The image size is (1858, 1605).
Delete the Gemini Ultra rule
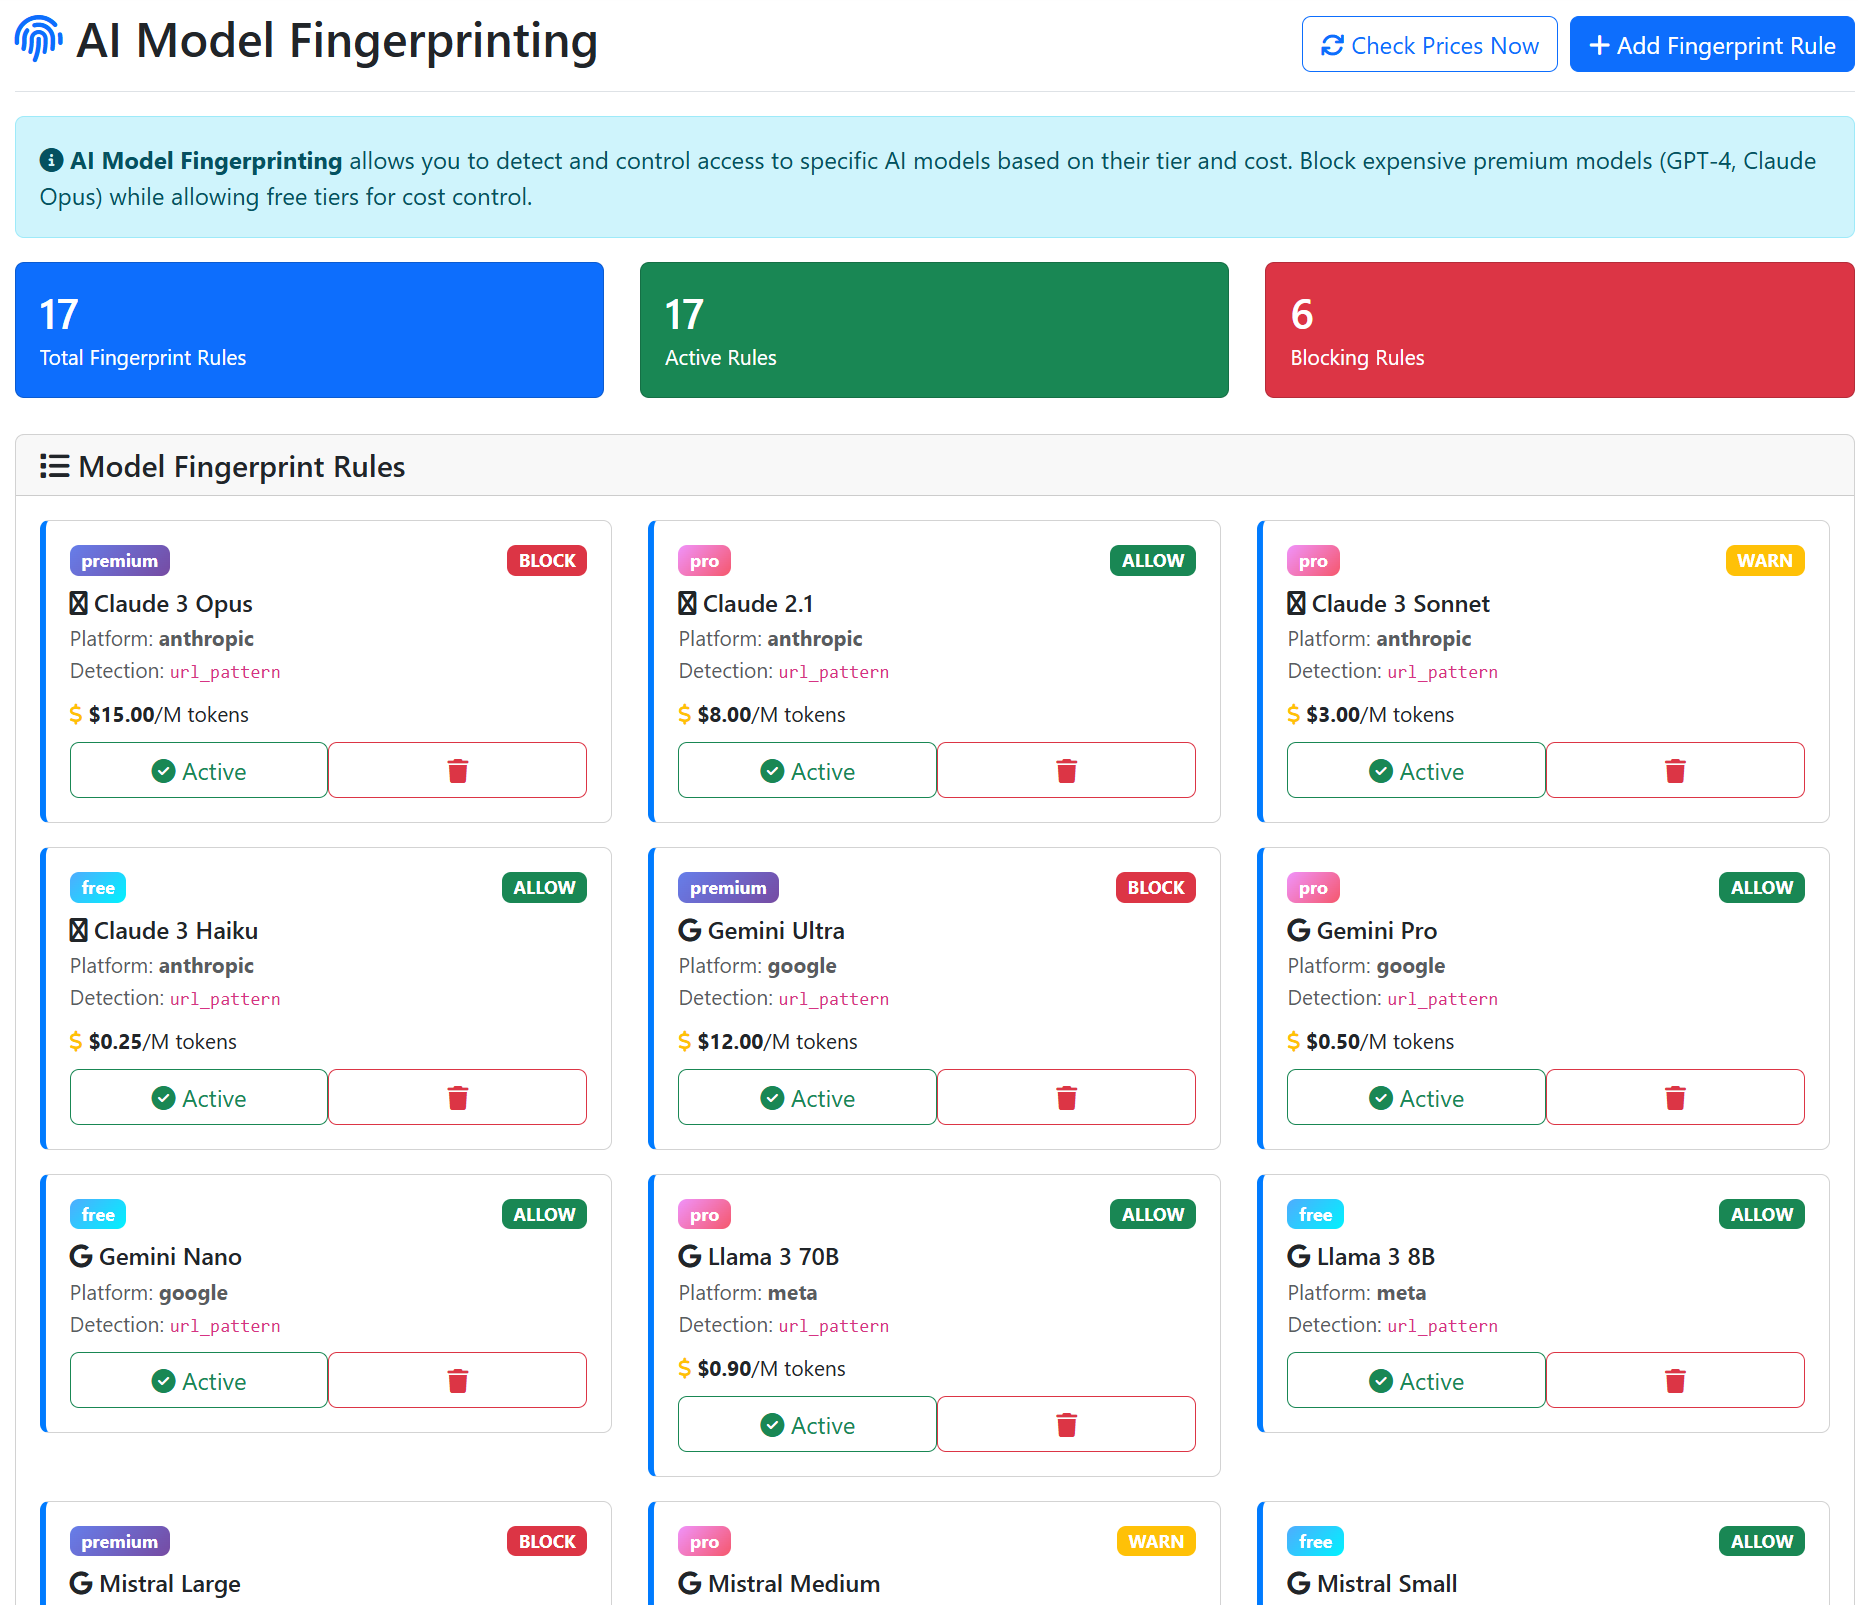(1066, 1097)
